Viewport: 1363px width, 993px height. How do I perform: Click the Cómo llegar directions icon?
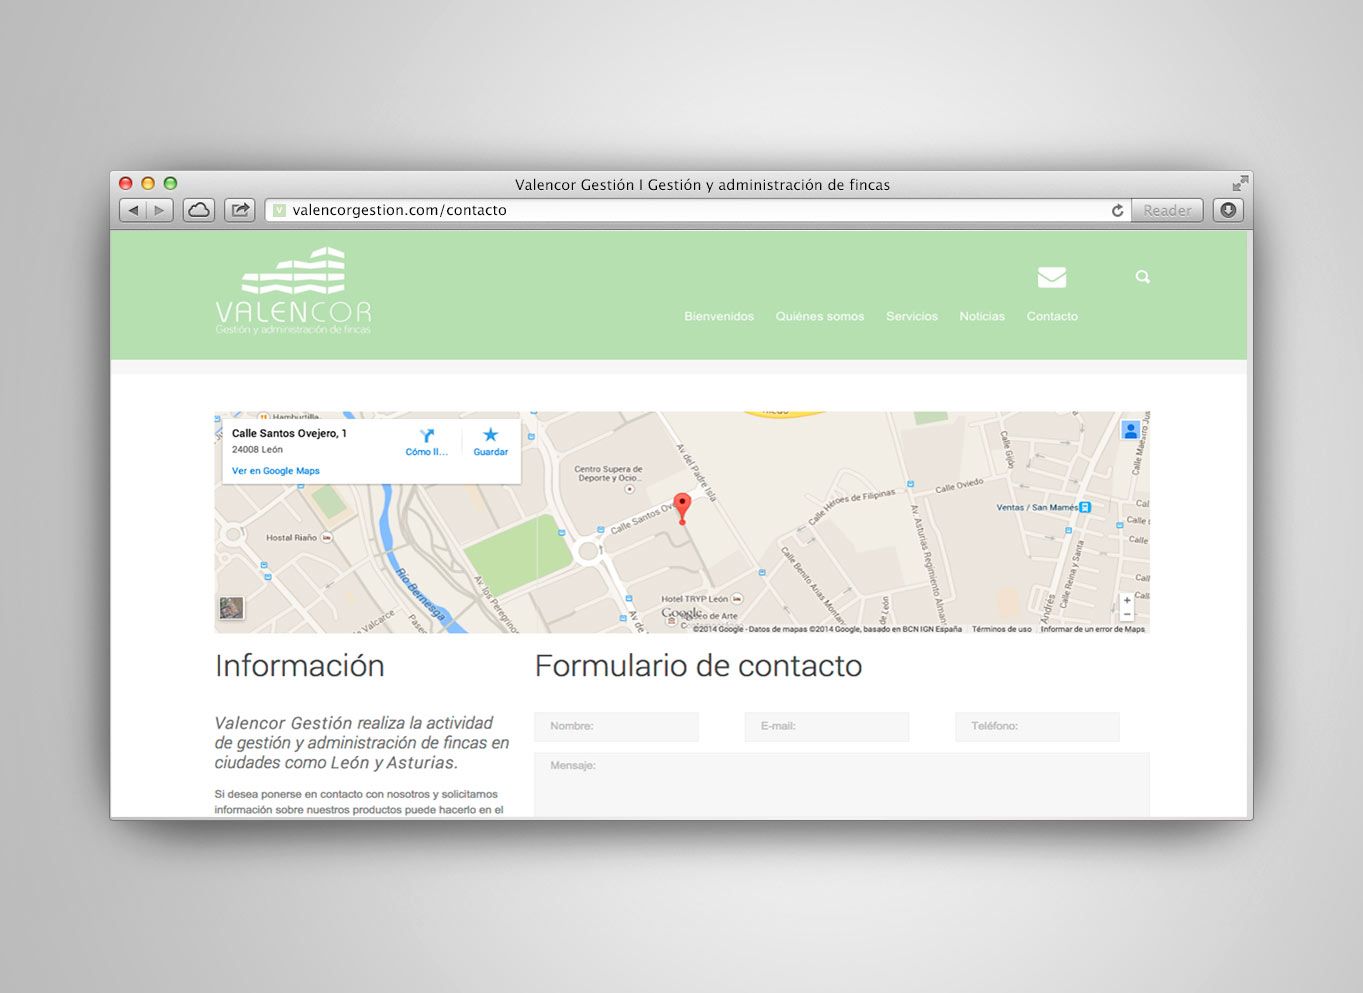(427, 436)
